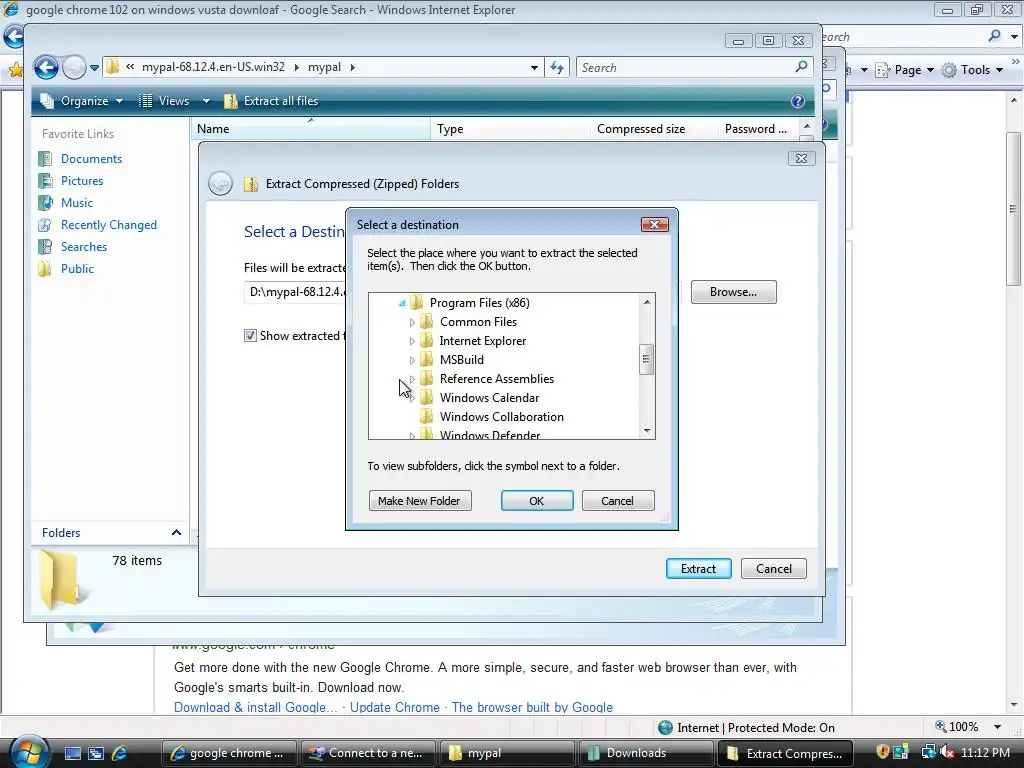Click the Common Files folder icon
The image size is (1024, 768).
point(427,321)
